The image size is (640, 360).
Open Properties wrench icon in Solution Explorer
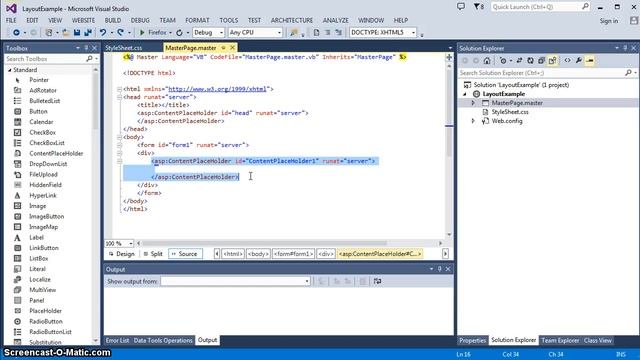pos(579,60)
